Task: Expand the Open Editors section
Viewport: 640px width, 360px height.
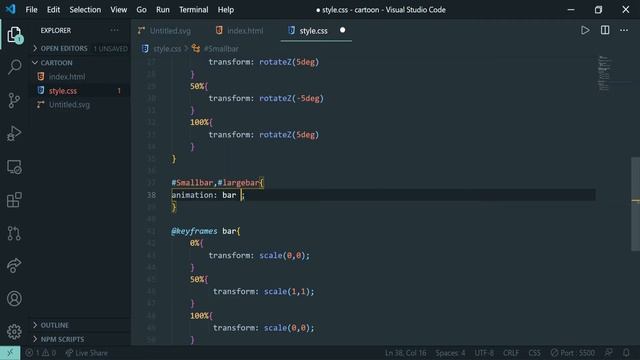Action: (80, 49)
